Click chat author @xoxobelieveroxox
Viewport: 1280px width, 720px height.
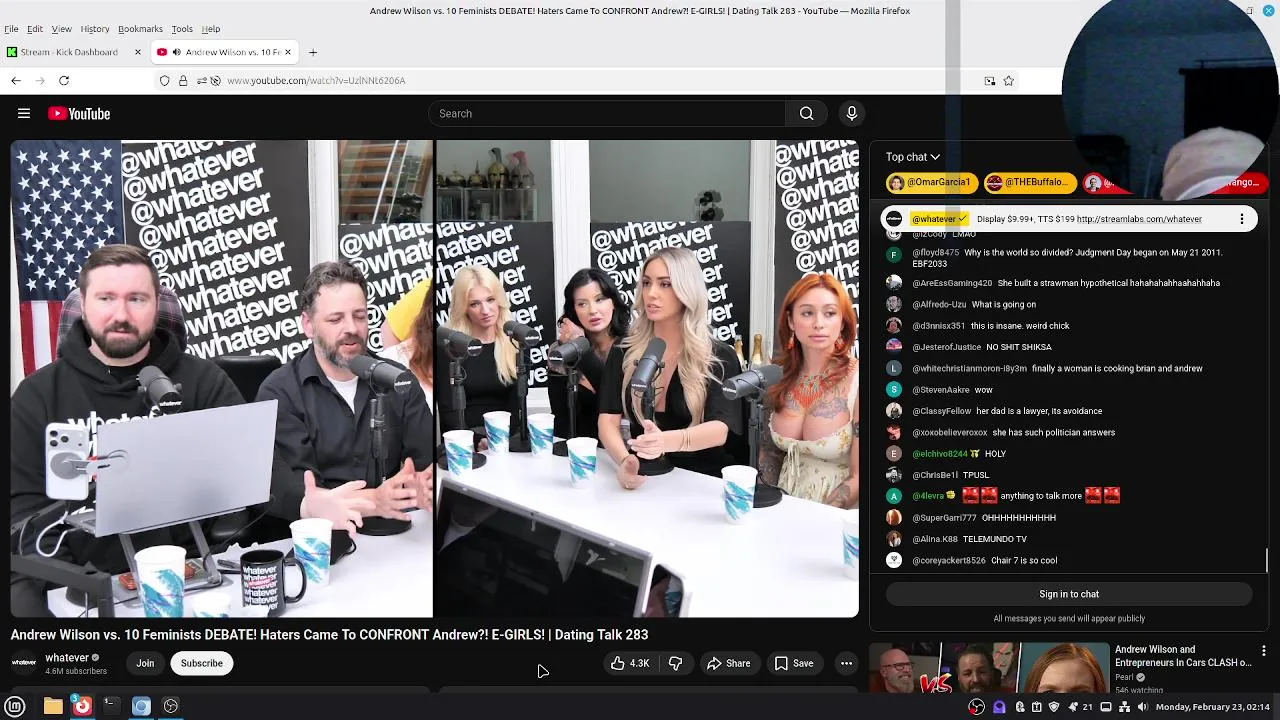click(x=950, y=433)
